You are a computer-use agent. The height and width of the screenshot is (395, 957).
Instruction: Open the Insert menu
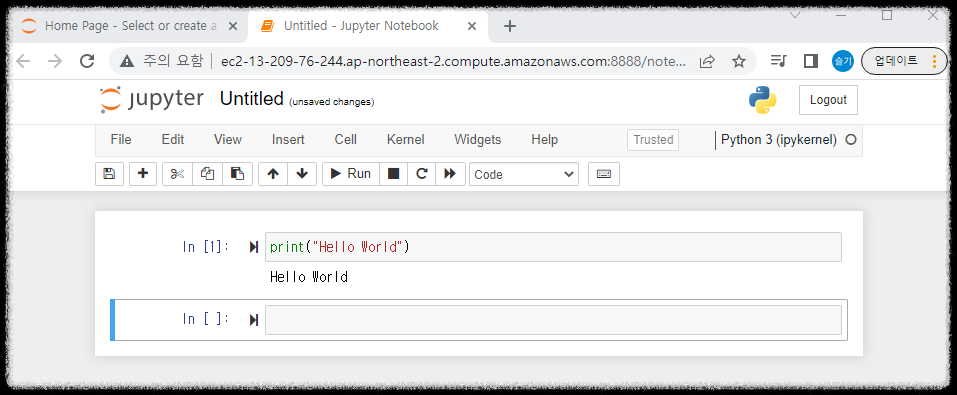[288, 140]
